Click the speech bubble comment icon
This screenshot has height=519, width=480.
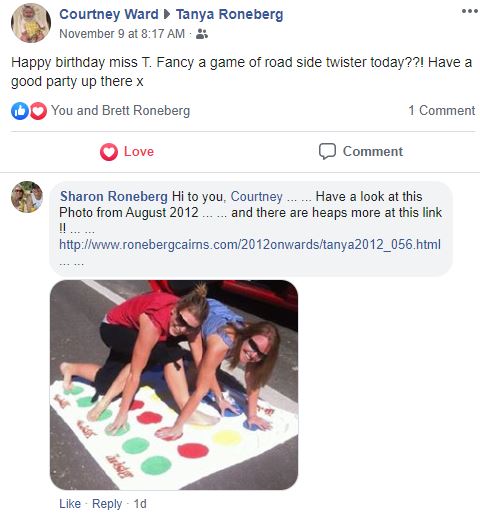(x=327, y=151)
